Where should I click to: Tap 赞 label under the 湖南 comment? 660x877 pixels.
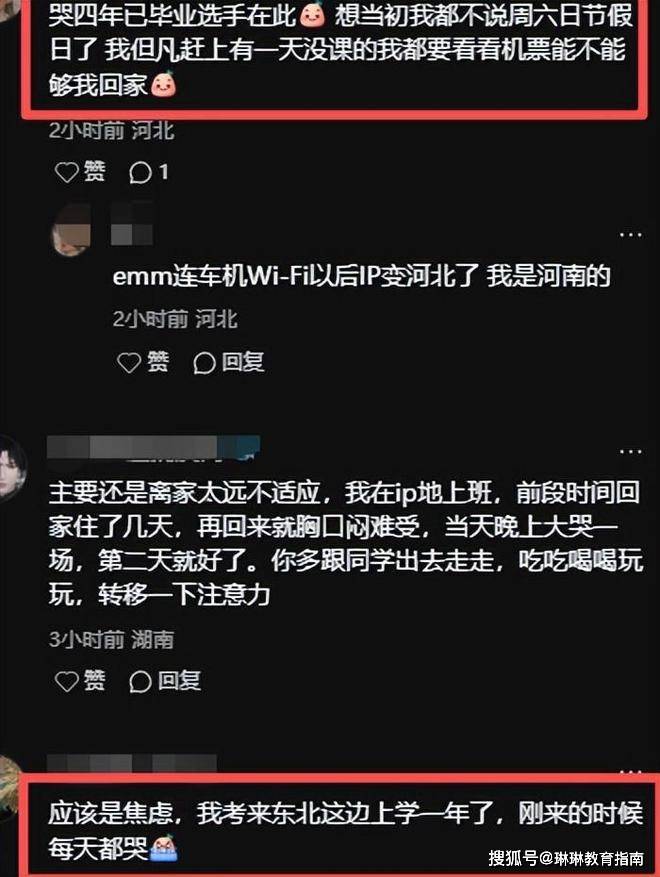pos(95,680)
